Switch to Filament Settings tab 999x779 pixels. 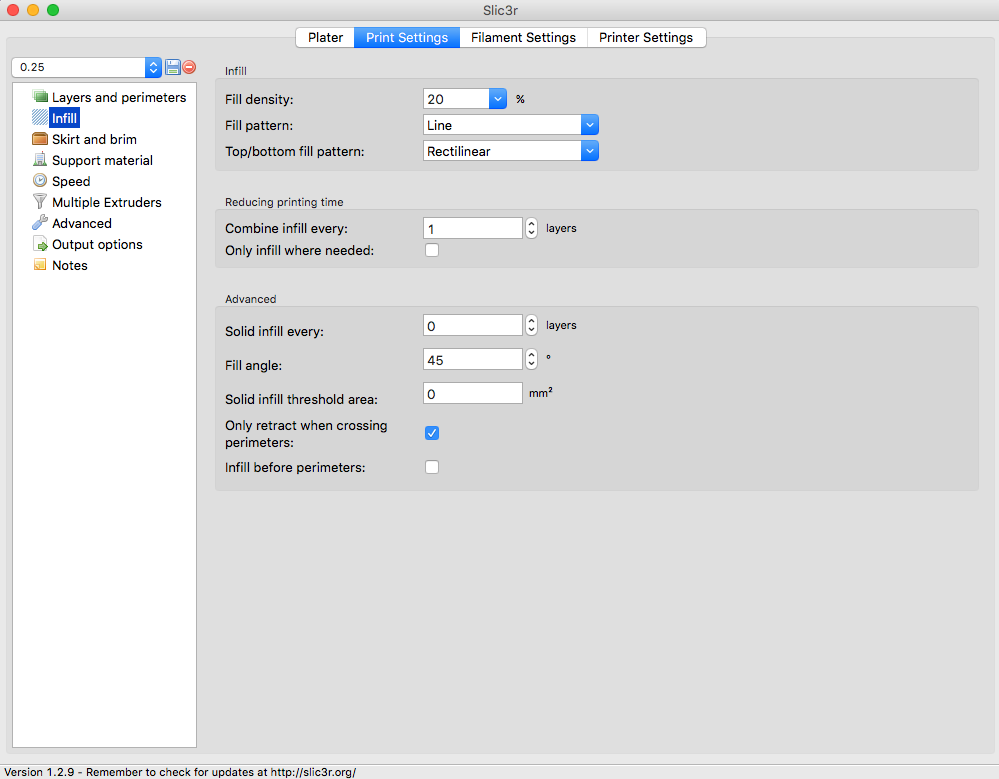coord(523,37)
